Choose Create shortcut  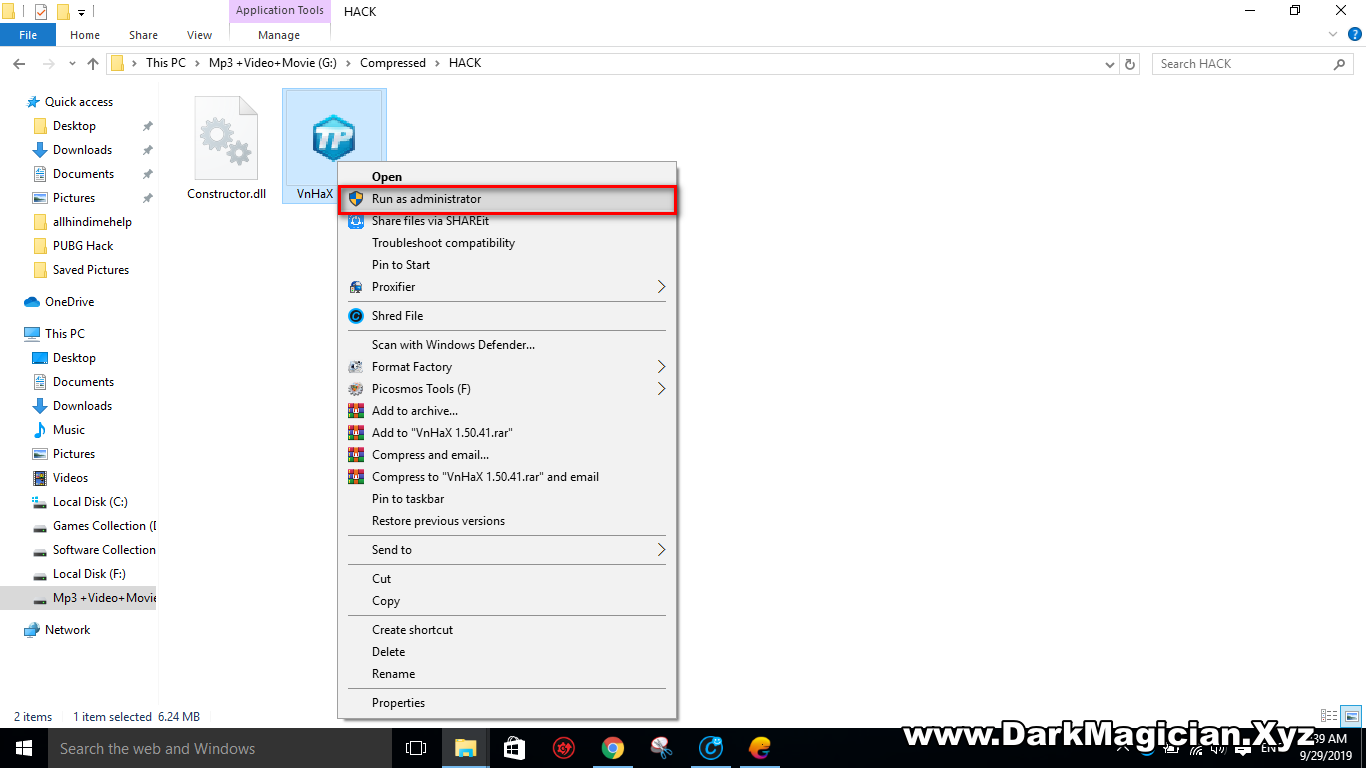pyautogui.click(x=507, y=630)
